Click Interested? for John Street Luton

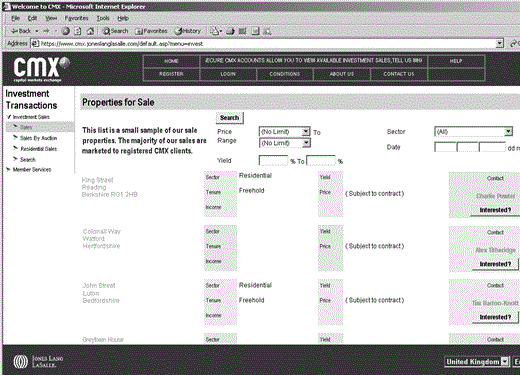pyautogui.click(x=495, y=317)
